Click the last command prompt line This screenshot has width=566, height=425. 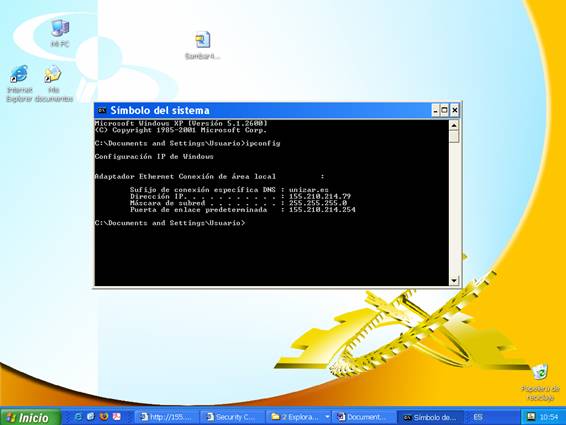coord(170,223)
